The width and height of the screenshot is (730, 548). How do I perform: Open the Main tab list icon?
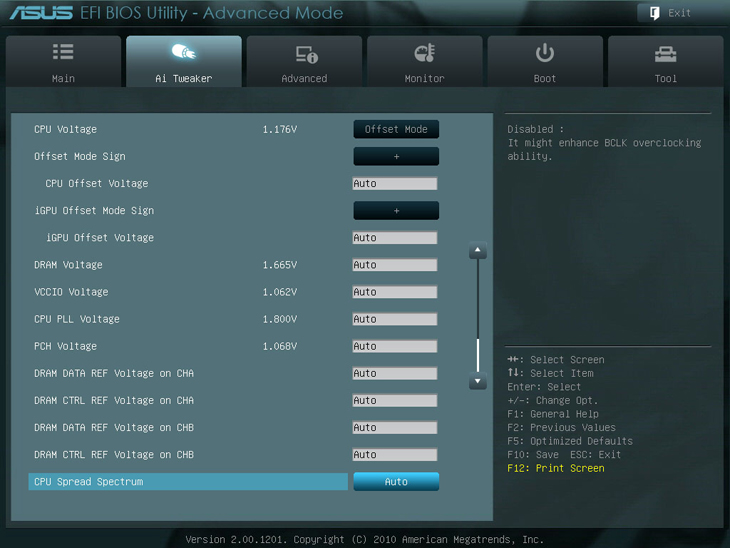[x=63, y=52]
